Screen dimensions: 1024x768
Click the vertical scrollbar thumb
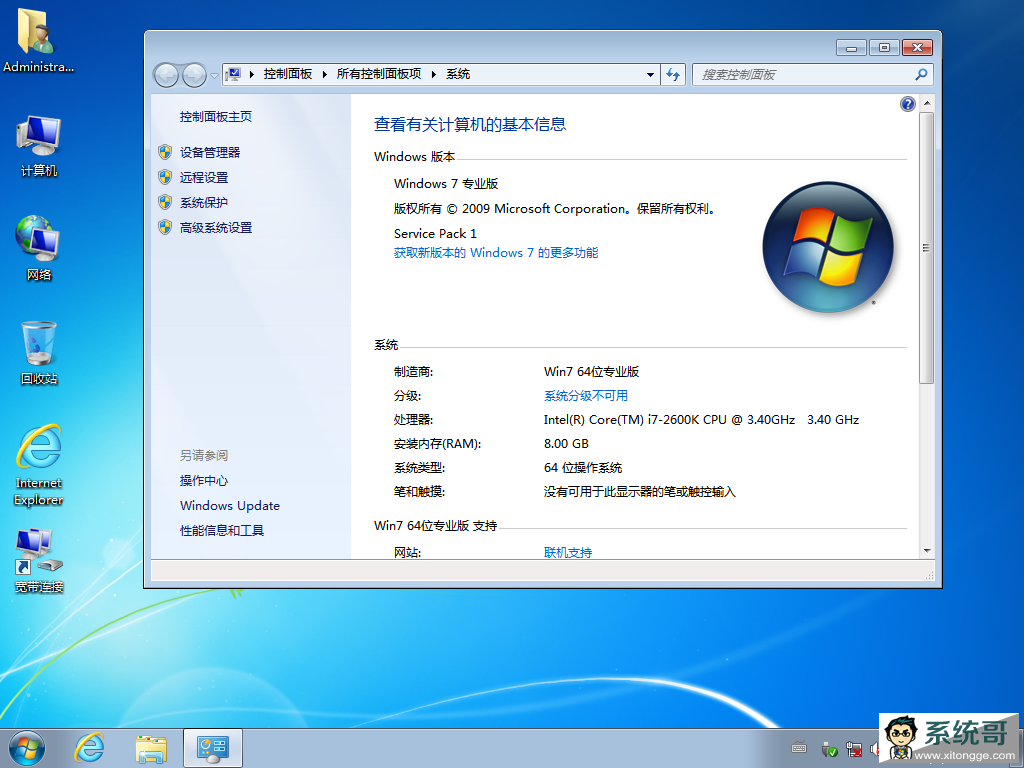[x=926, y=248]
